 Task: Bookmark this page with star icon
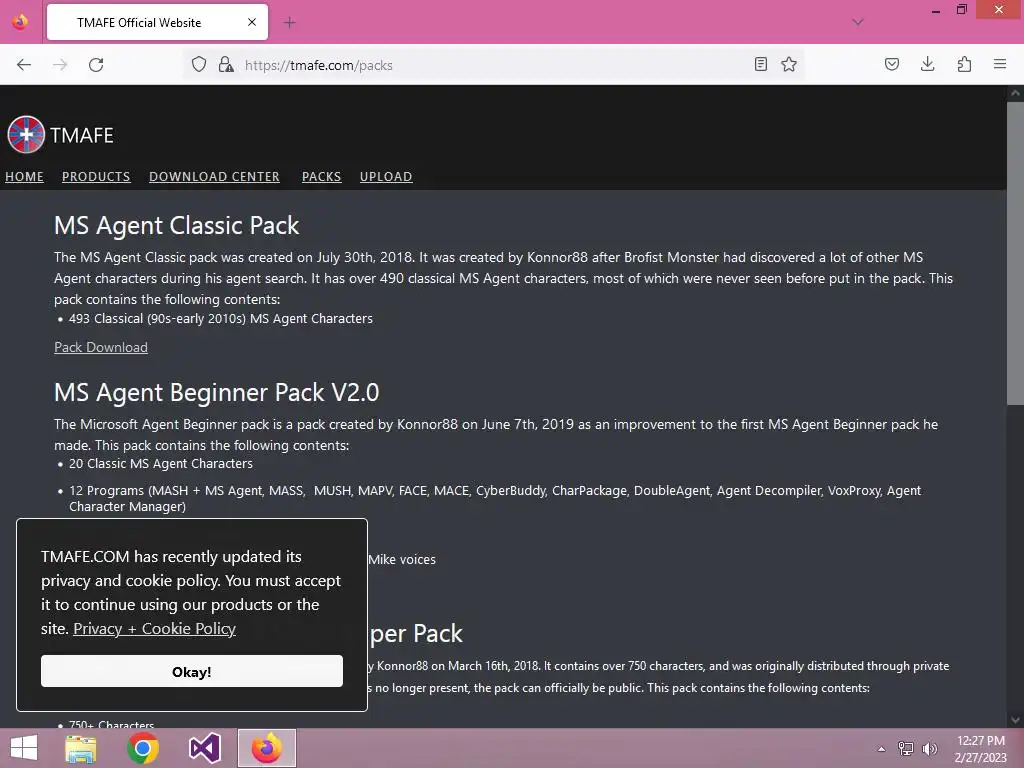(x=789, y=64)
